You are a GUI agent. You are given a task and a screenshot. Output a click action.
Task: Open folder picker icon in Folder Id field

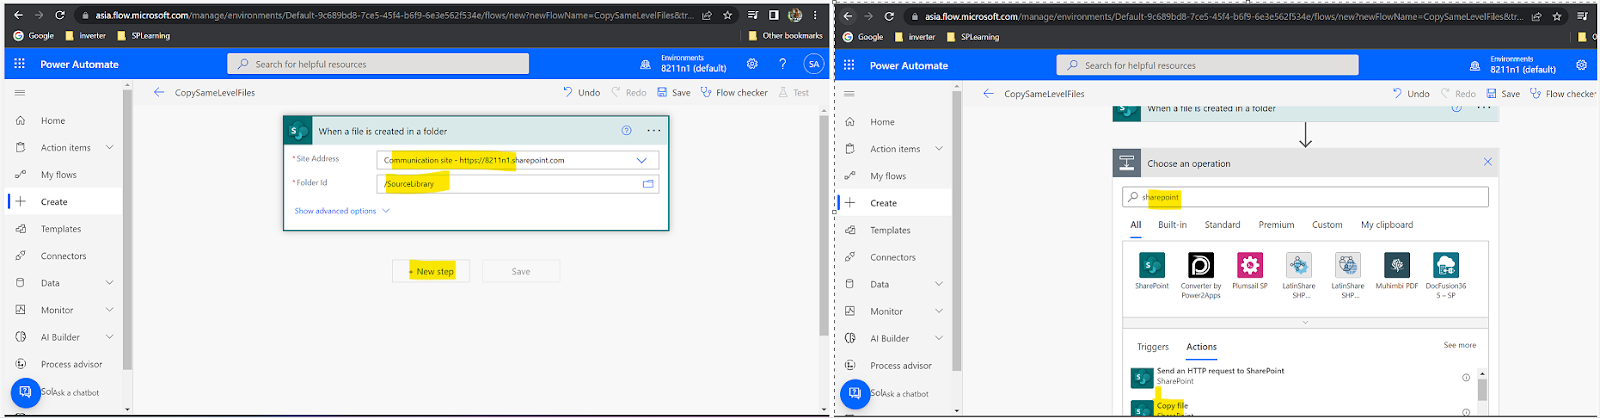(x=648, y=184)
